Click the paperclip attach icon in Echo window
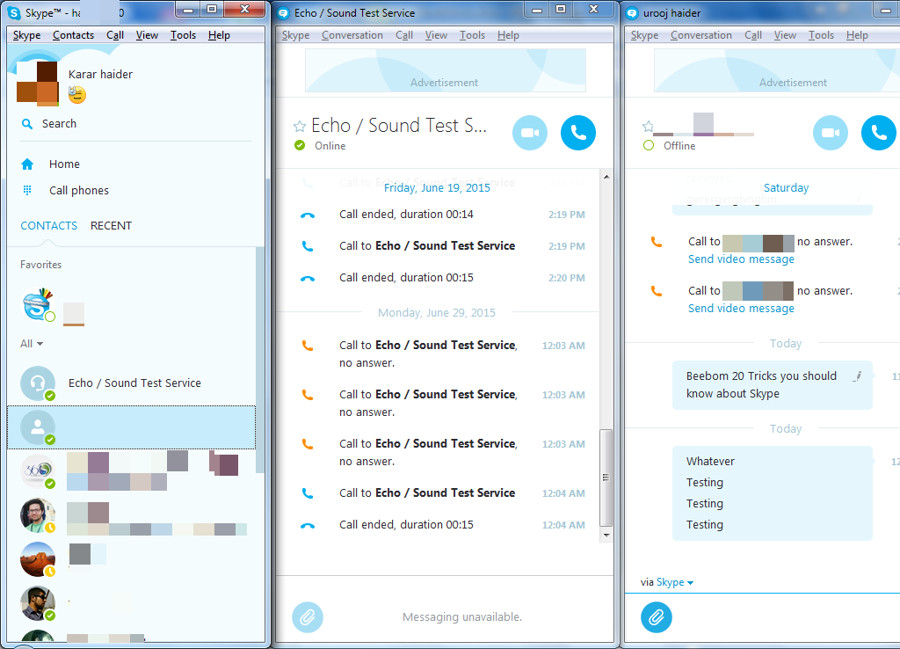 (308, 617)
